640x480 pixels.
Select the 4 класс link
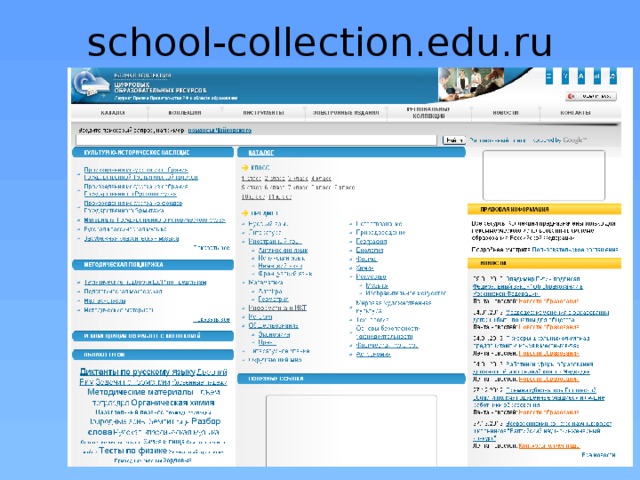click(322, 178)
